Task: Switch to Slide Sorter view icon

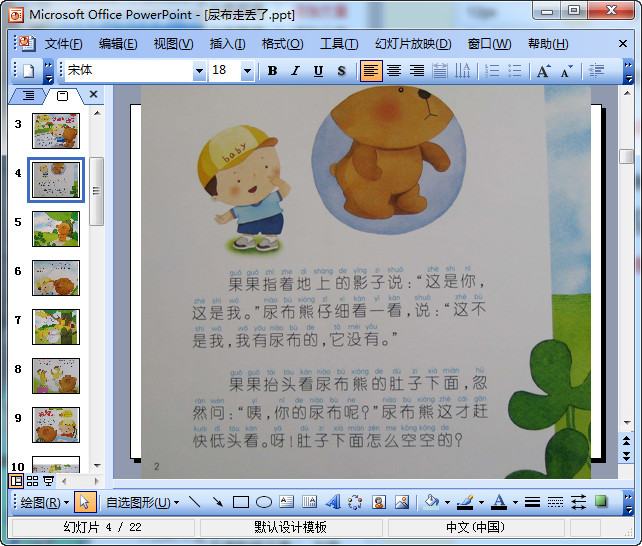Action: (x=32, y=481)
